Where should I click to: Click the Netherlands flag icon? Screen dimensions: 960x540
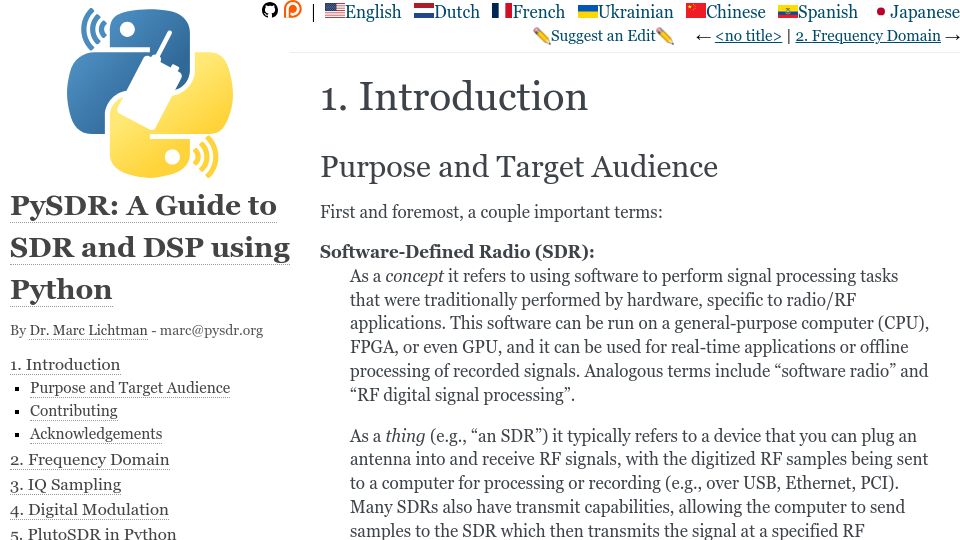pos(423,10)
